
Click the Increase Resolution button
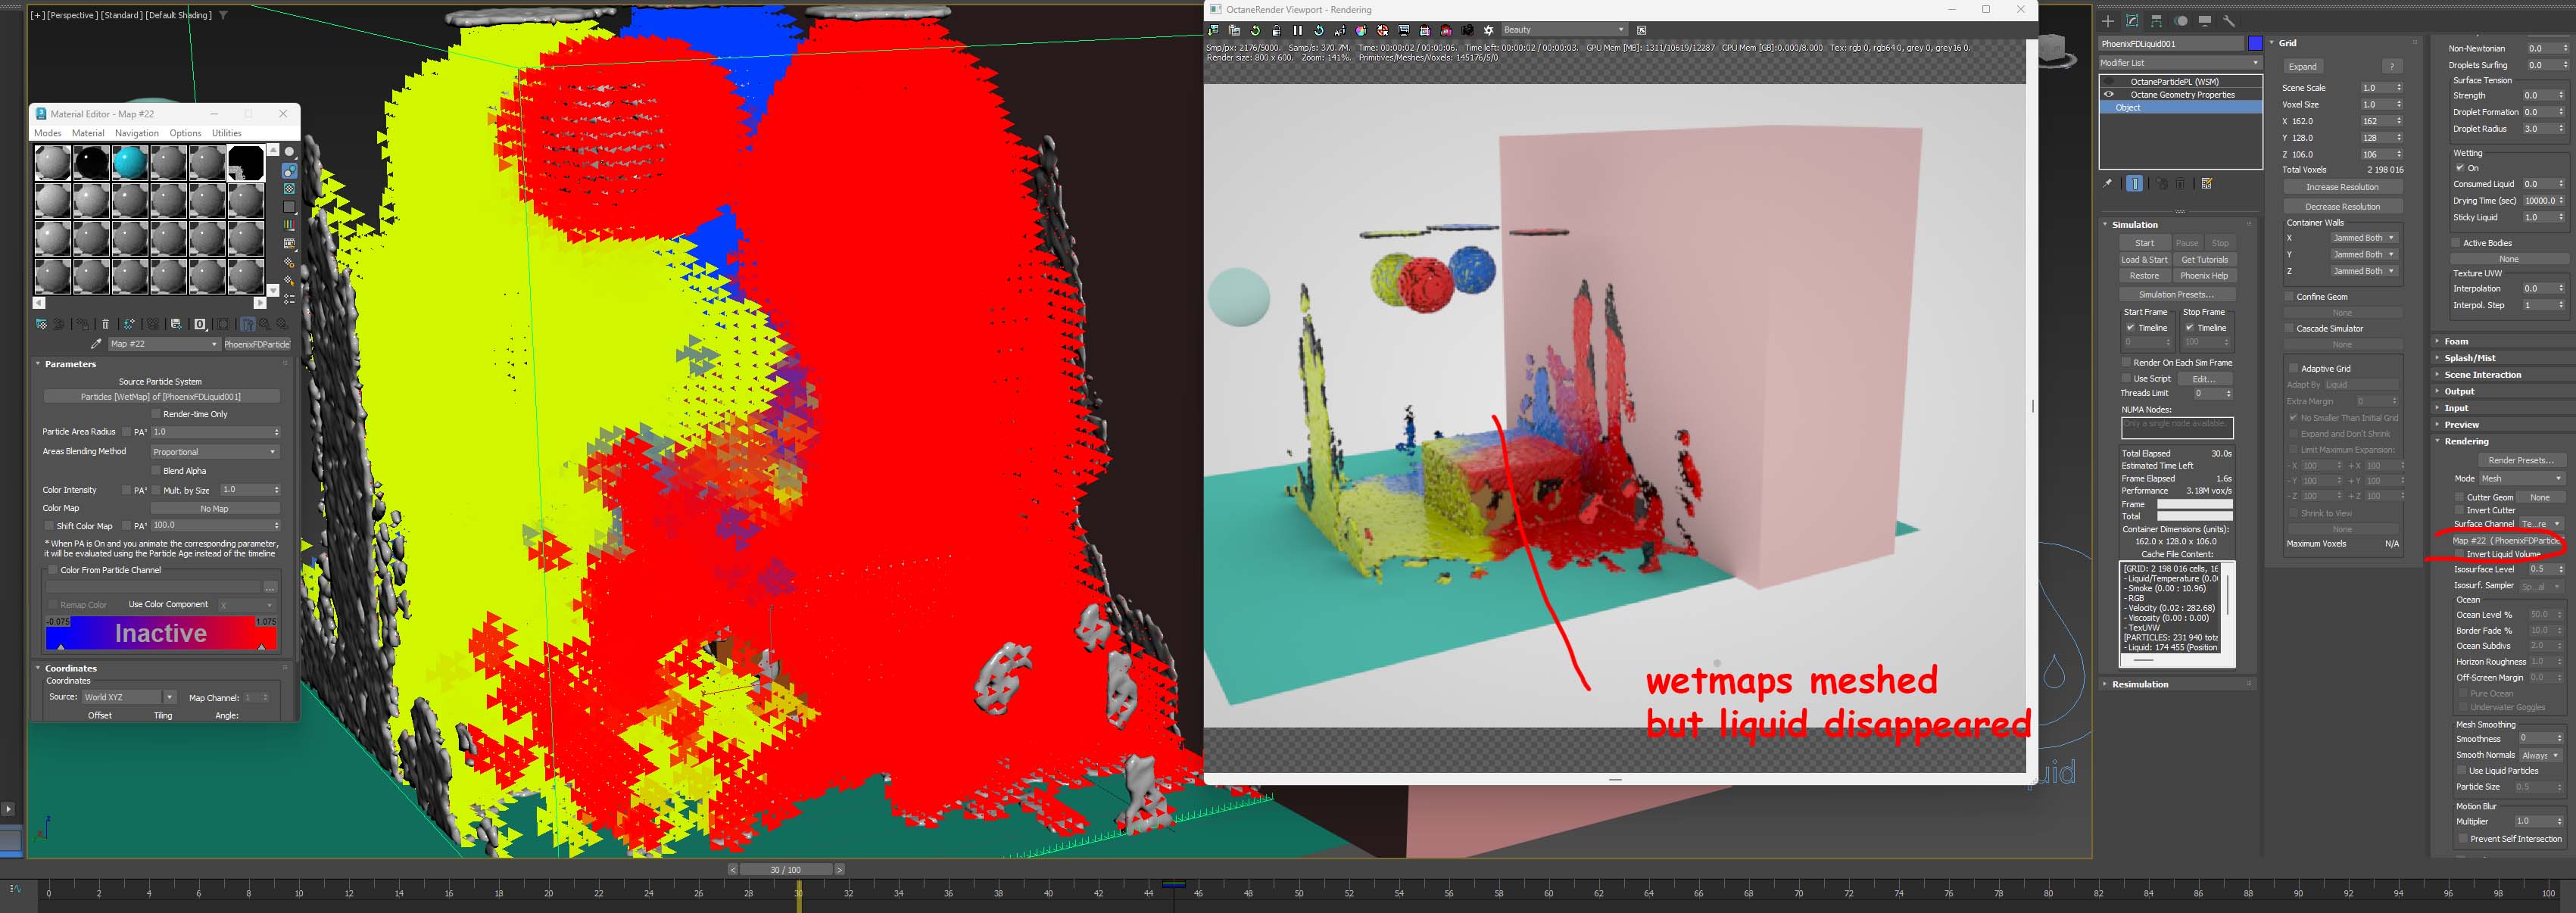point(2342,187)
